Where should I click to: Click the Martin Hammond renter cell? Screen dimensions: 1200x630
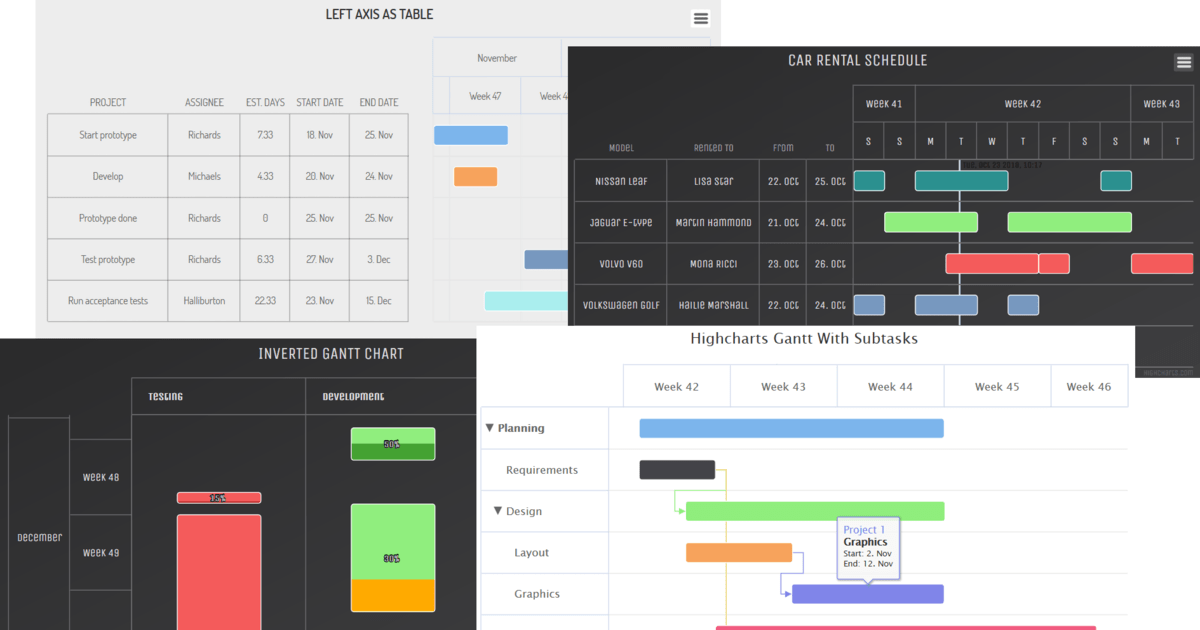point(713,222)
